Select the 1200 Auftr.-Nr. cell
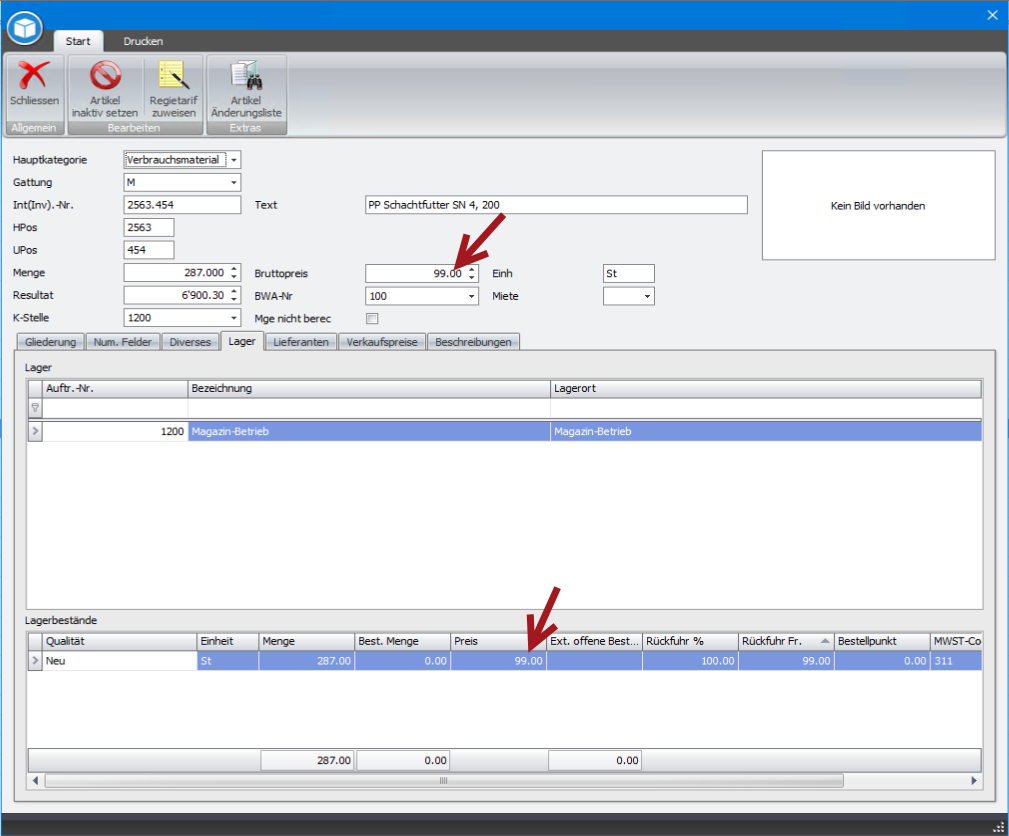The width and height of the screenshot is (1009, 836). (x=115, y=431)
